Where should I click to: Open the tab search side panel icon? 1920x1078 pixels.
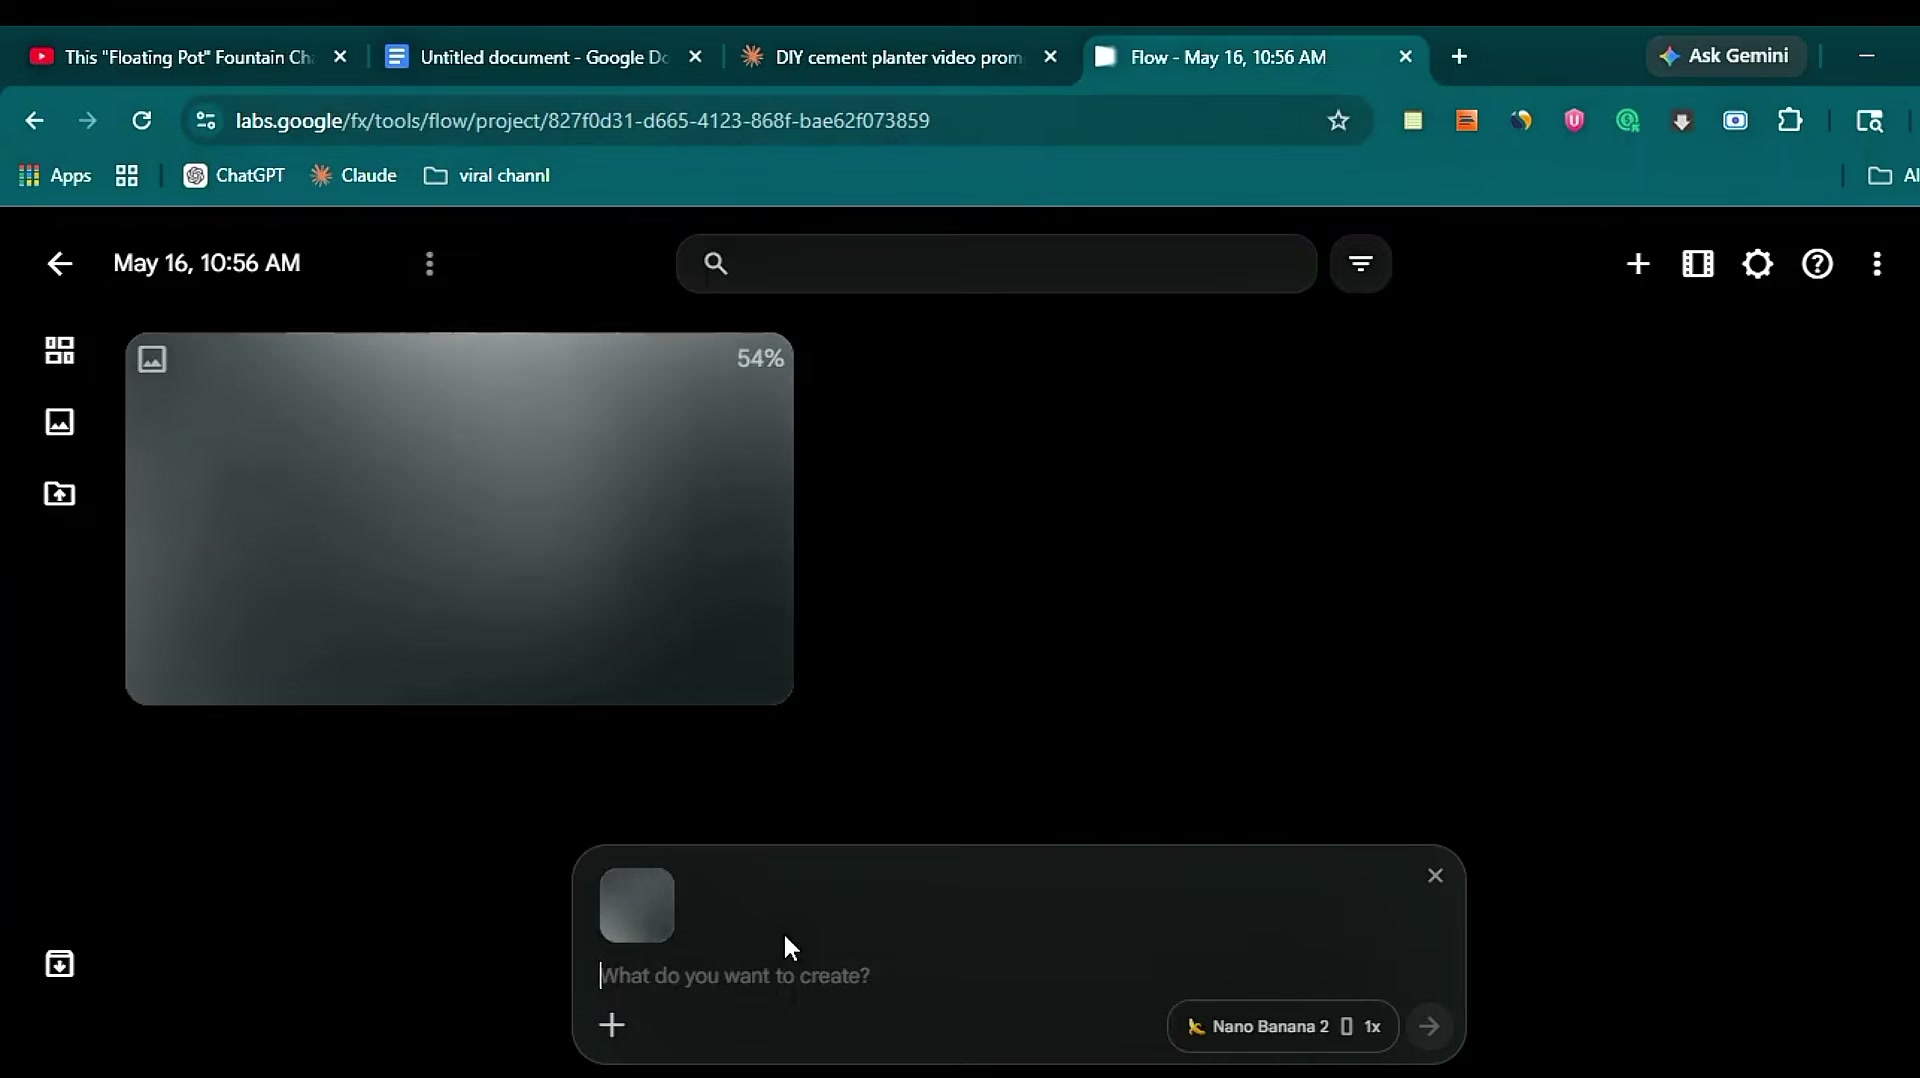click(1870, 121)
